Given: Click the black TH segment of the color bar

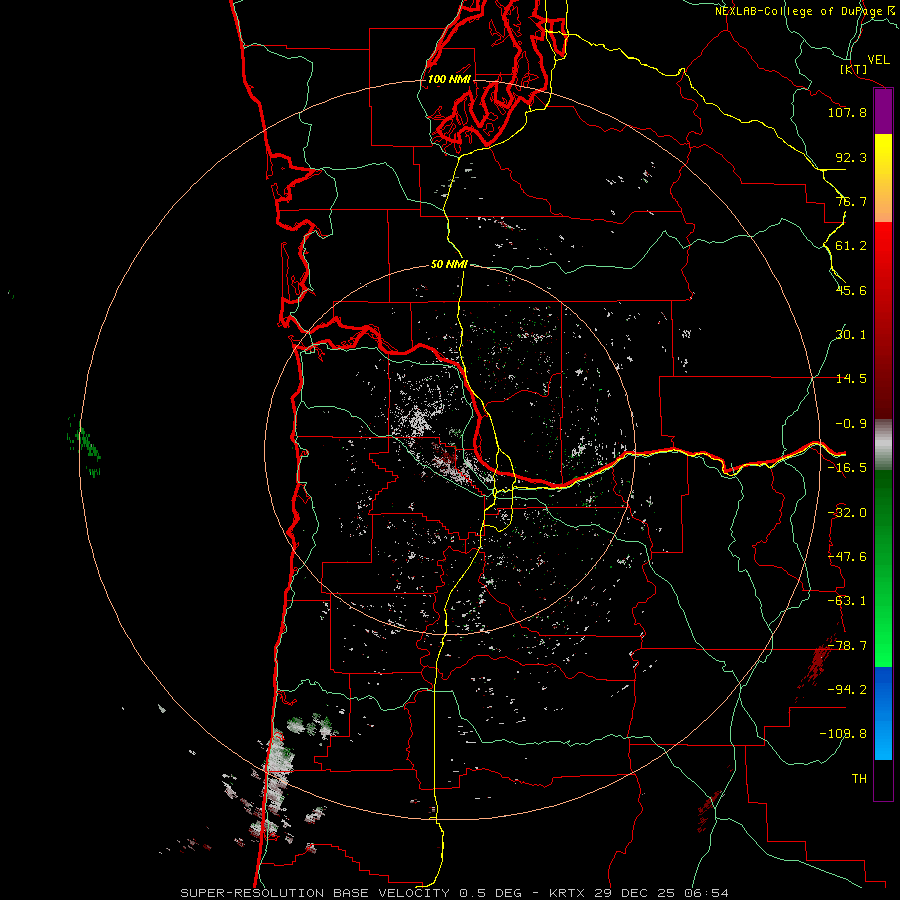Looking at the screenshot, I should (883, 780).
